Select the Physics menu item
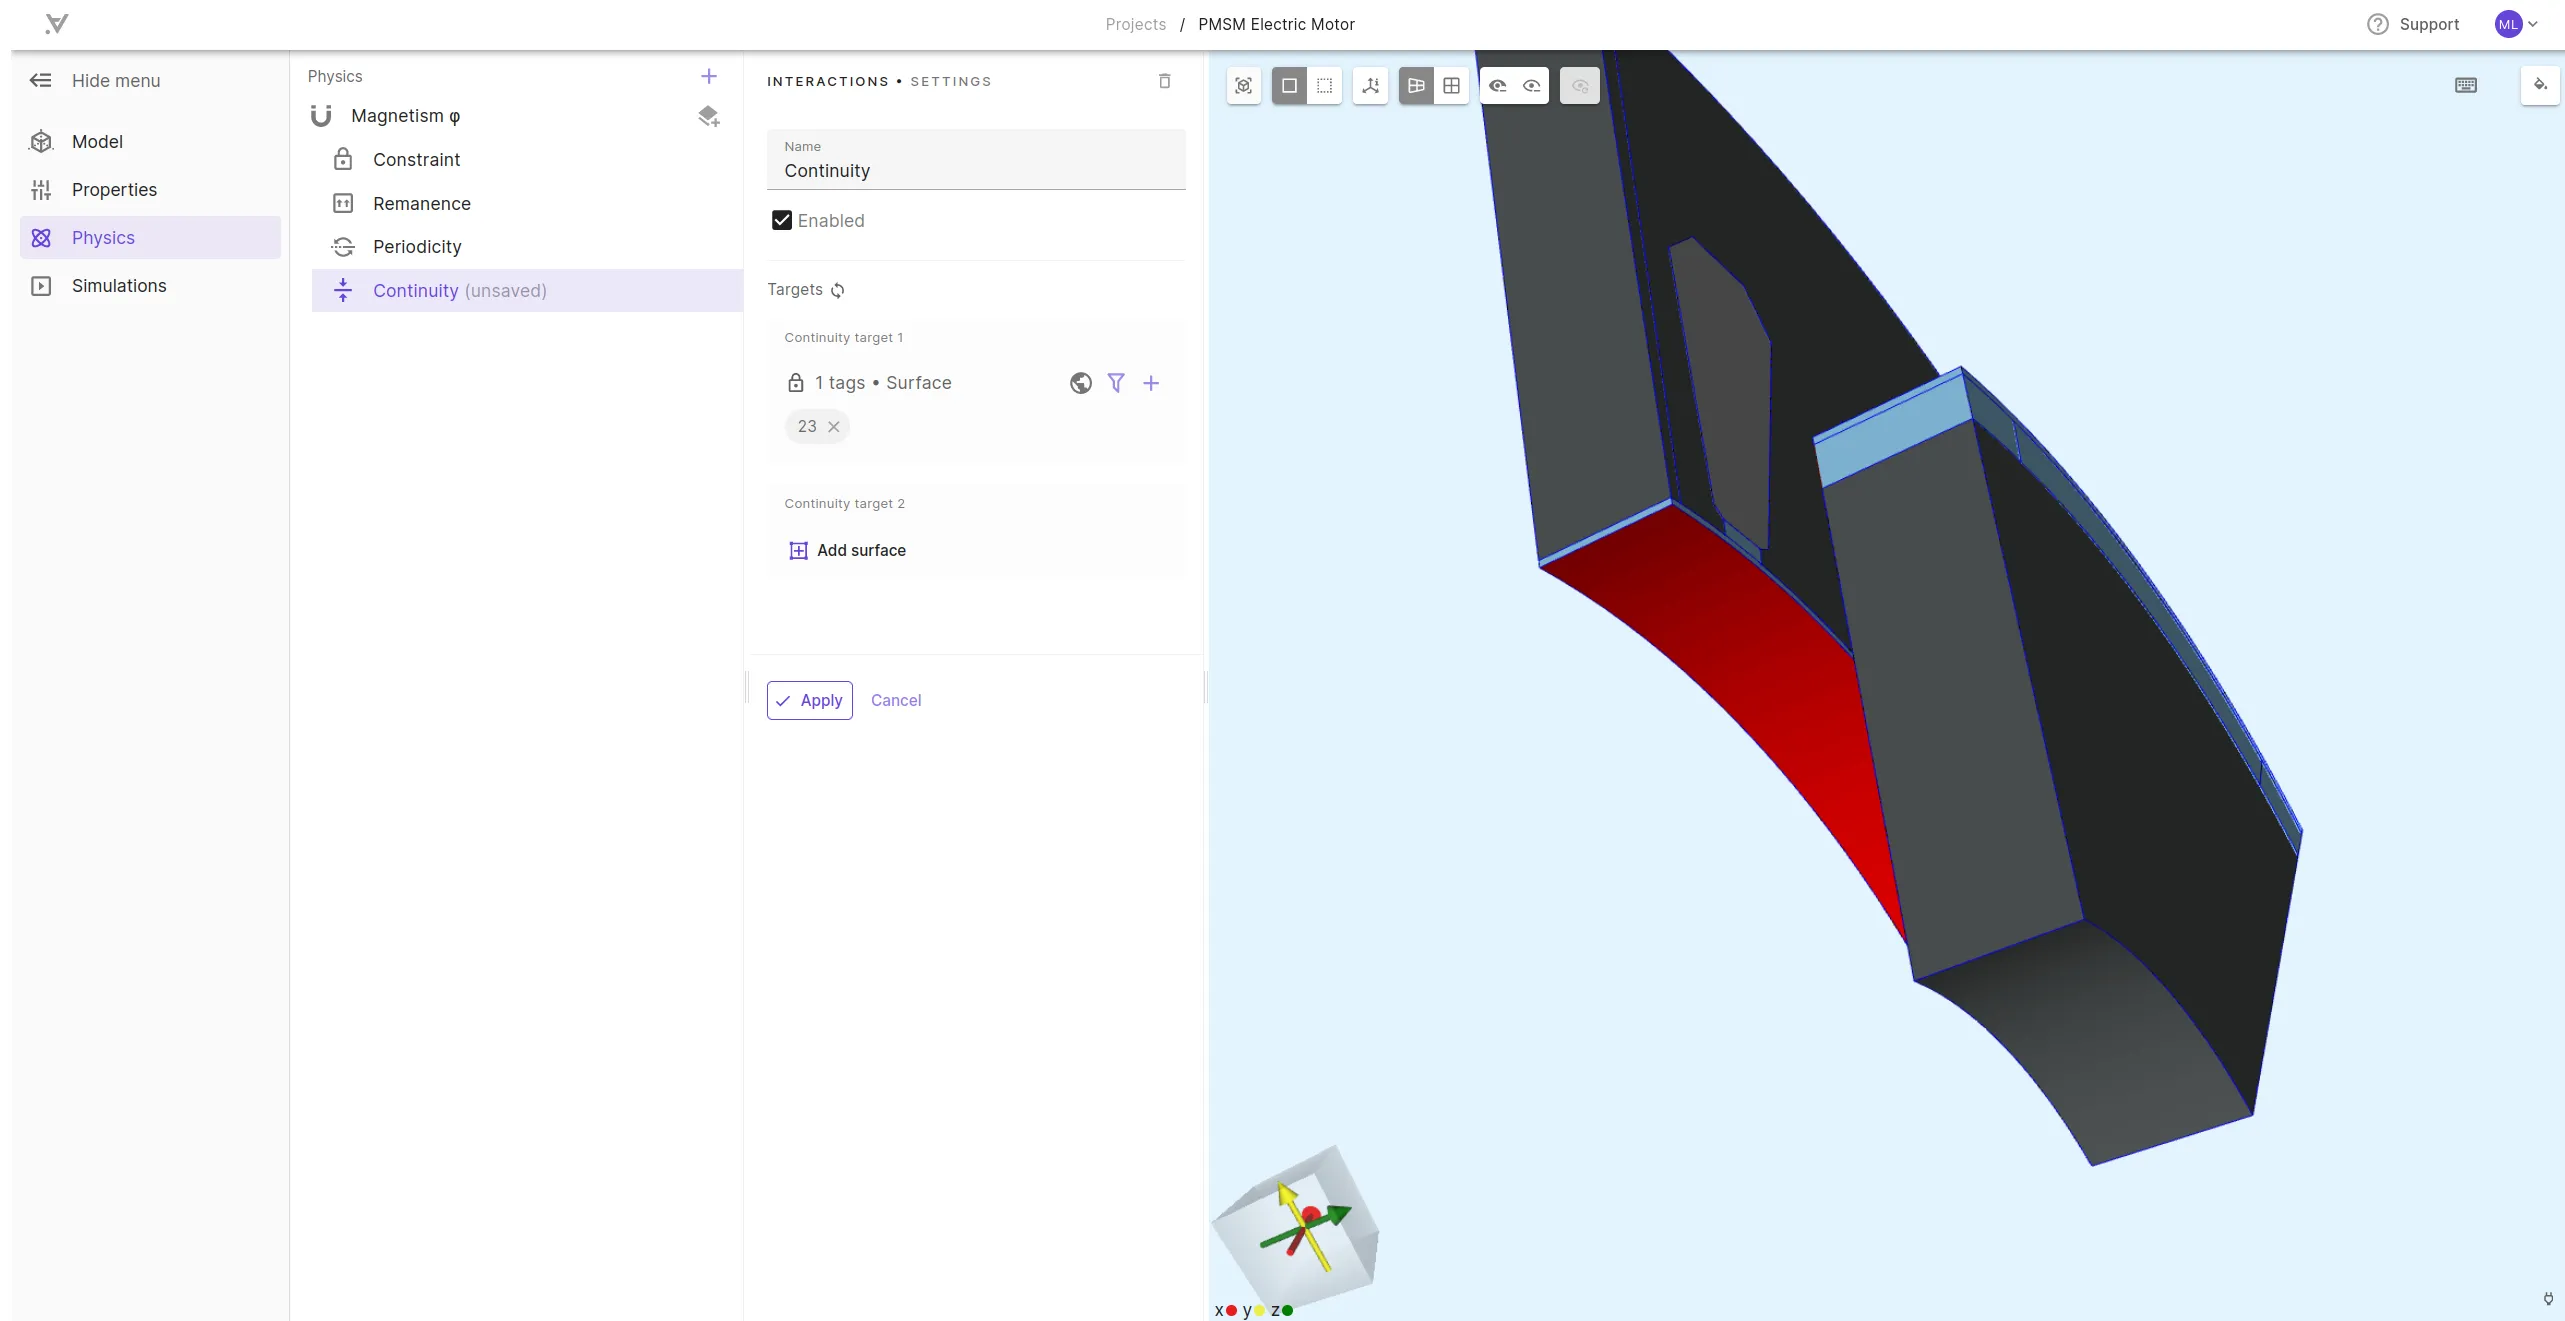This screenshot has height=1321, width=2565. [x=150, y=238]
